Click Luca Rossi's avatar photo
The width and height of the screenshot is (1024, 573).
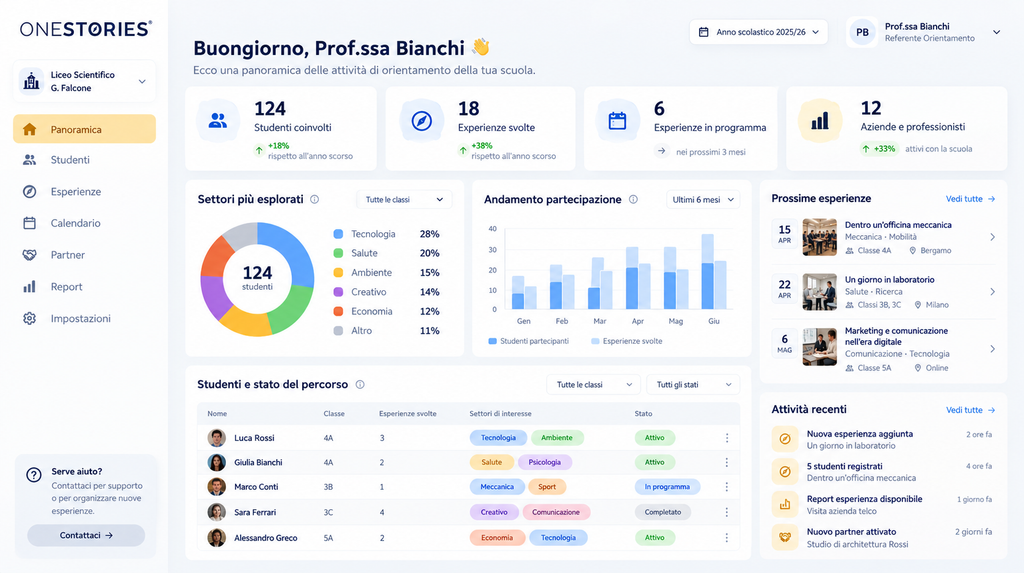pos(217,438)
